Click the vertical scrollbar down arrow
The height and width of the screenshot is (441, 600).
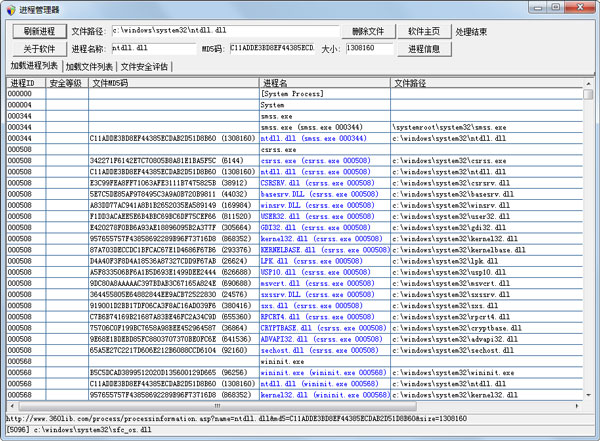click(588, 395)
